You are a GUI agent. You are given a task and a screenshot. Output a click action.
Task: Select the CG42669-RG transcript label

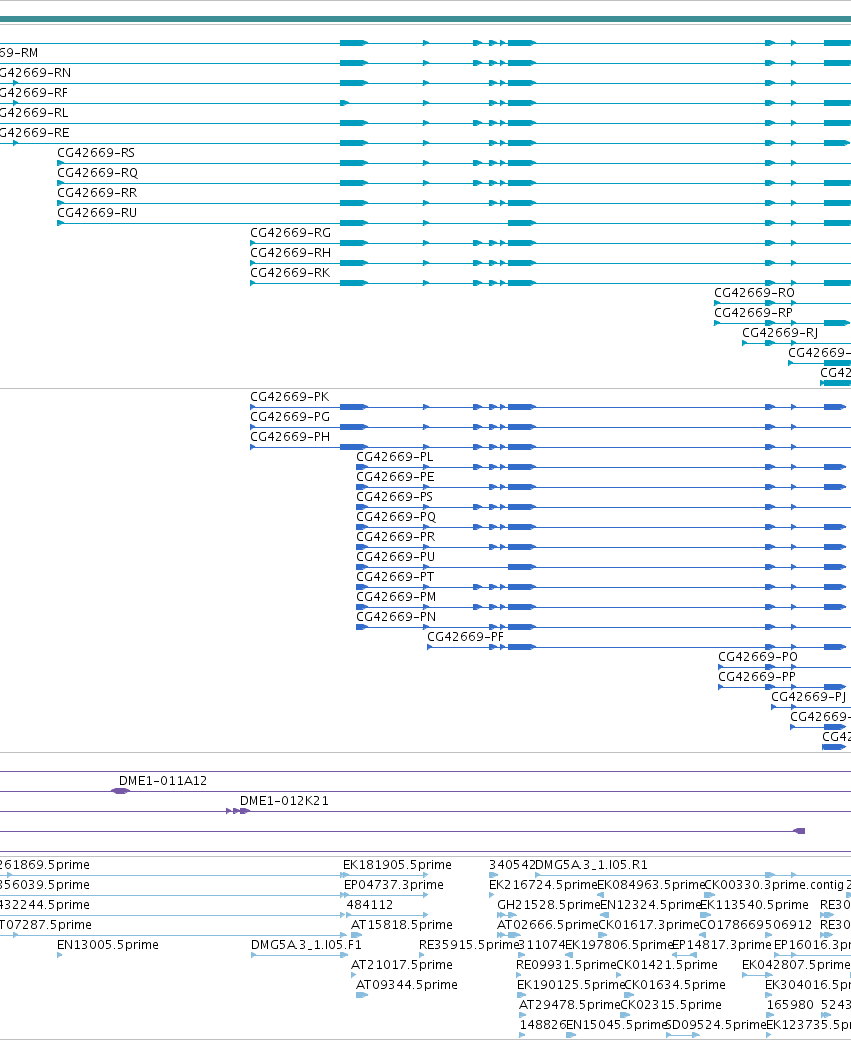point(290,232)
